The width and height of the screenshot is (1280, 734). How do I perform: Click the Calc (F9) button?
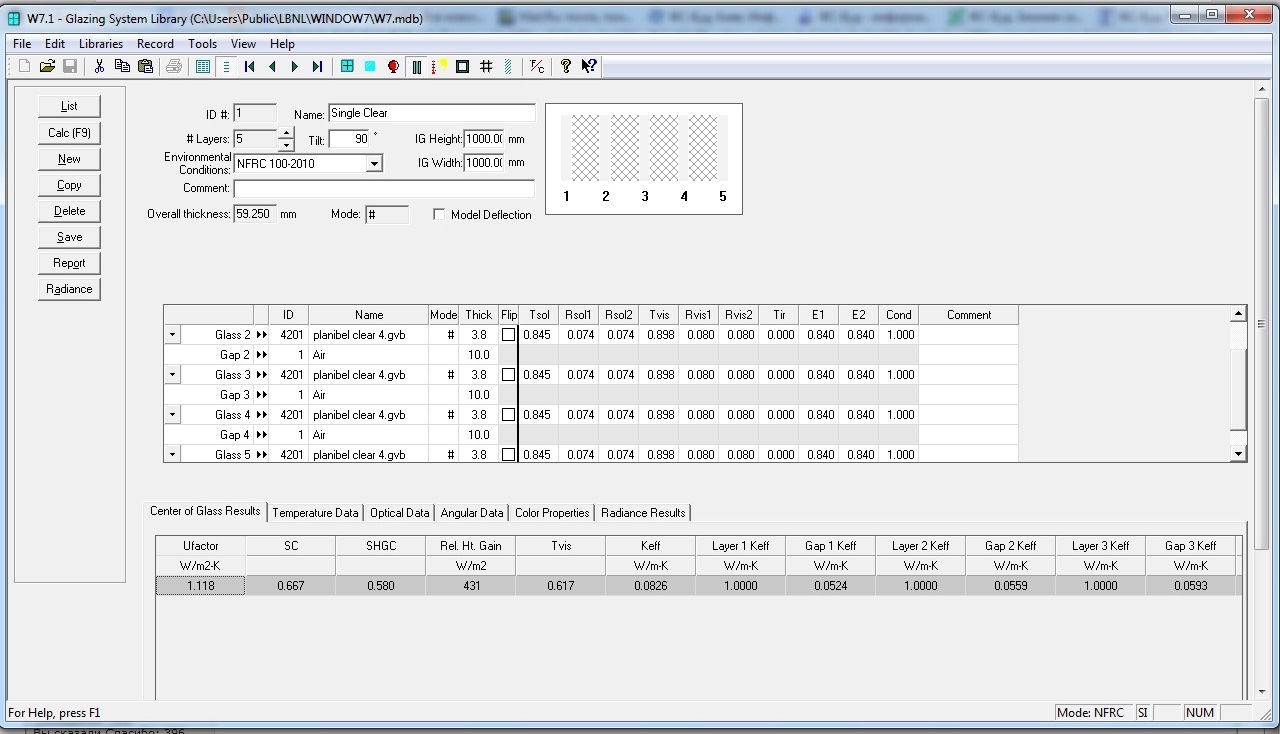click(x=69, y=133)
